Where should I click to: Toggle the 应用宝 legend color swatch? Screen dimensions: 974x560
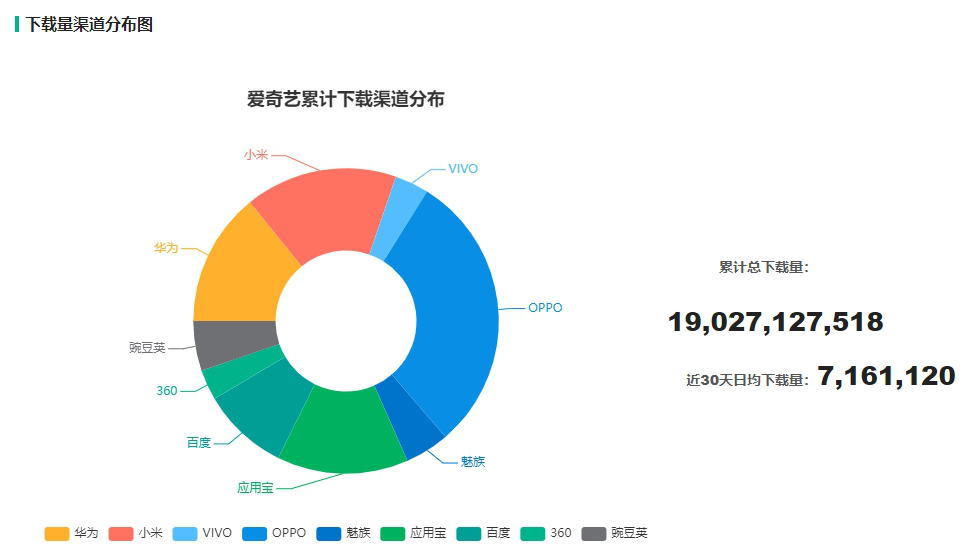[x=393, y=533]
